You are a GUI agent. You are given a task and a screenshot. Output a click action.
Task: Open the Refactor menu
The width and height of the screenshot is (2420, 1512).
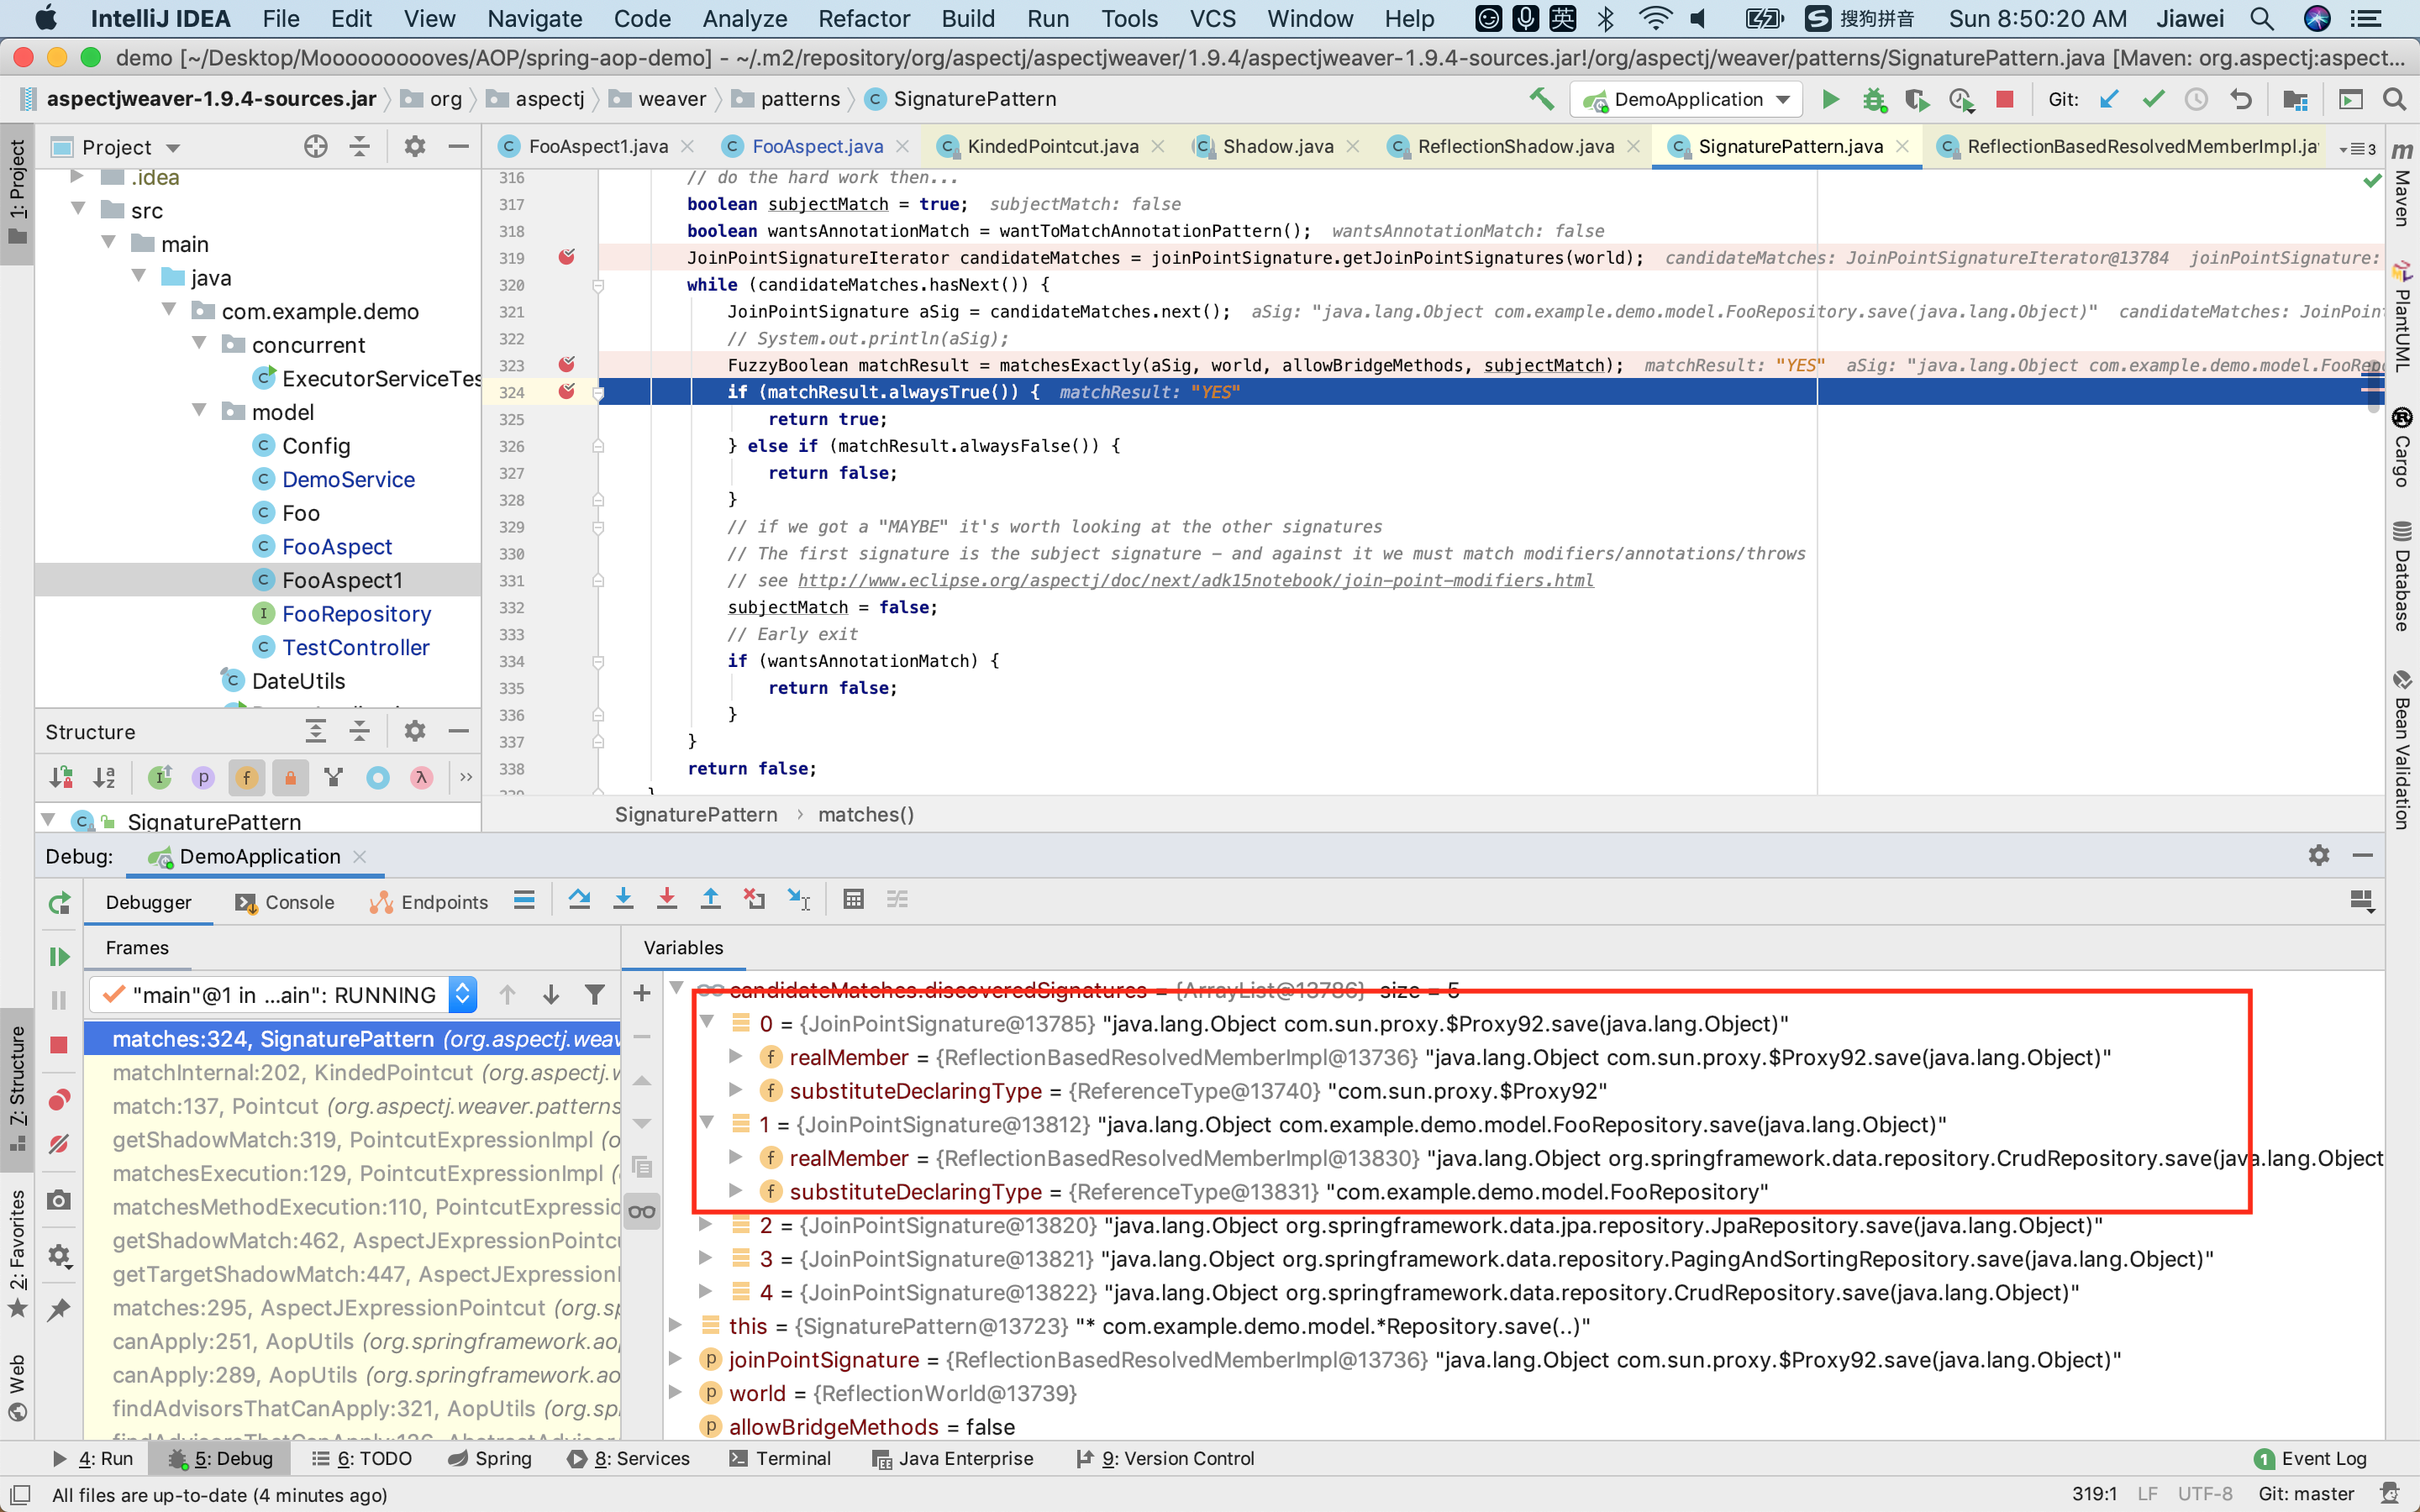point(864,18)
